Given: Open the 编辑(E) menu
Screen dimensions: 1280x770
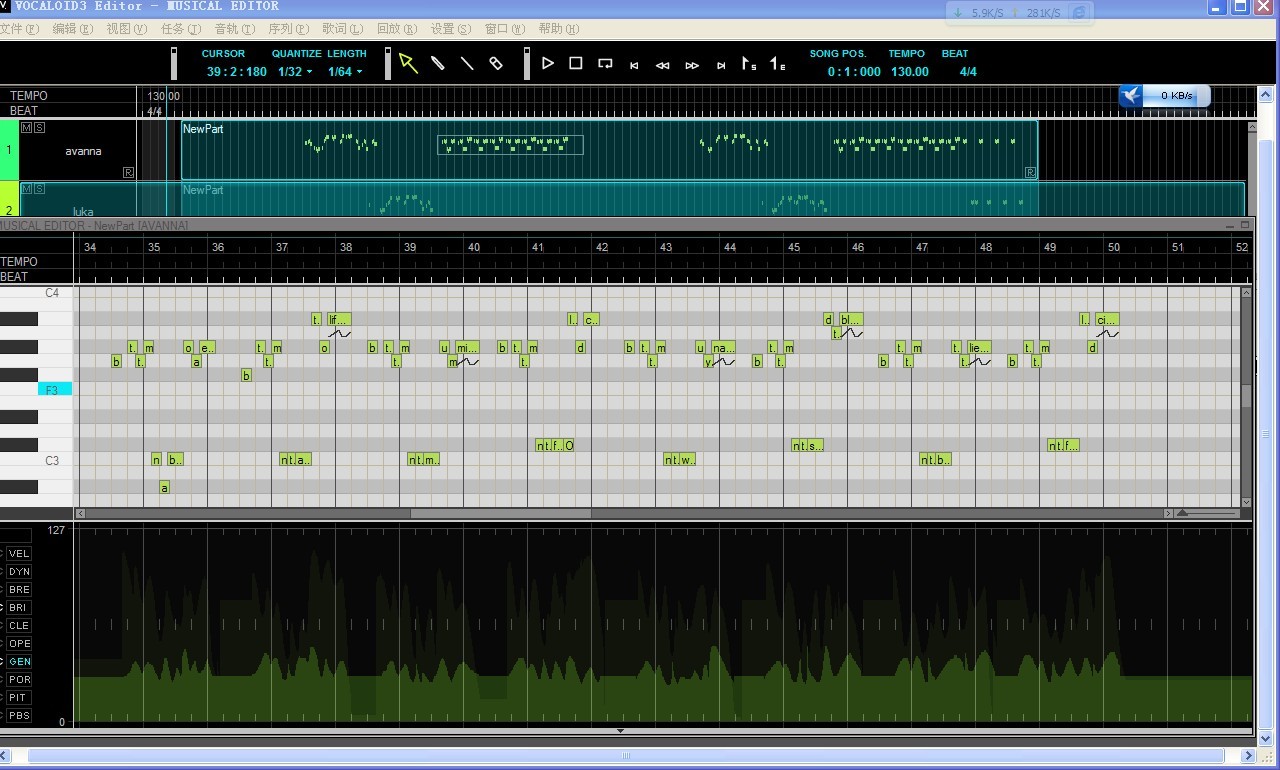Looking at the screenshot, I should pos(72,29).
